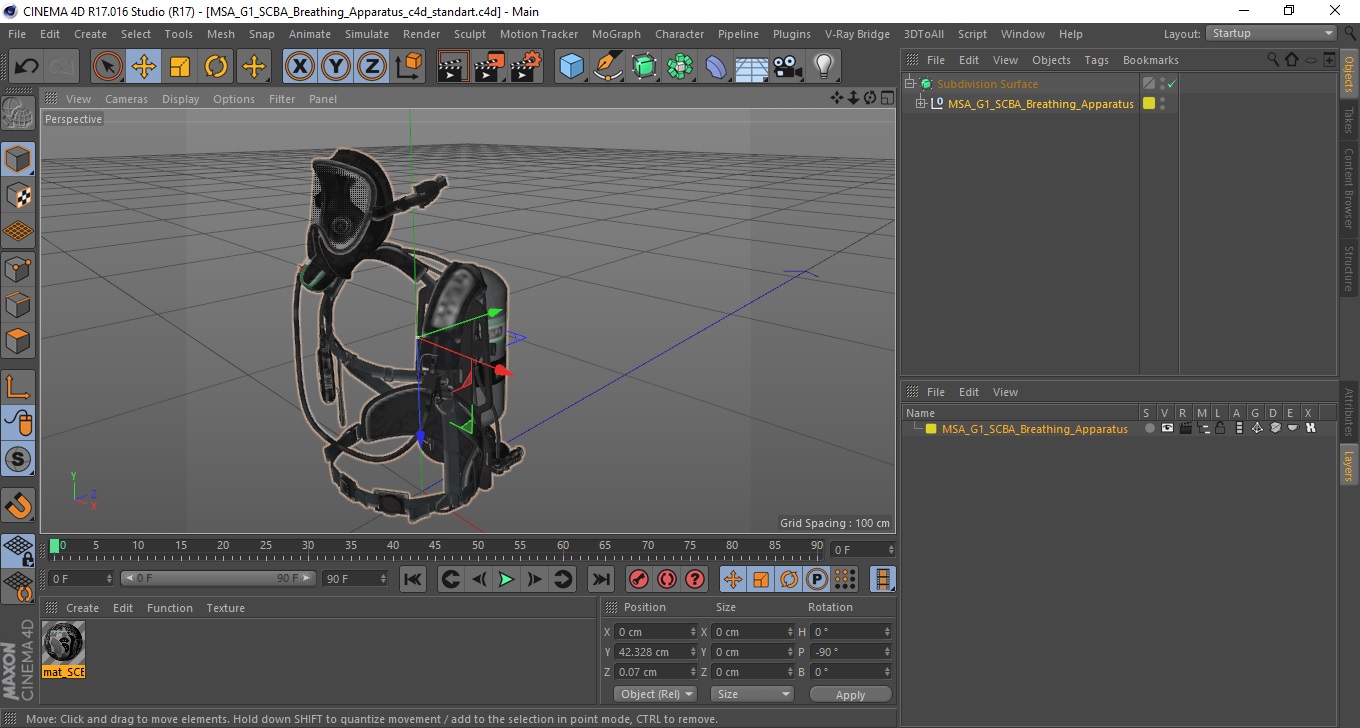Toggle the layer's Solo dot

click(1149, 428)
